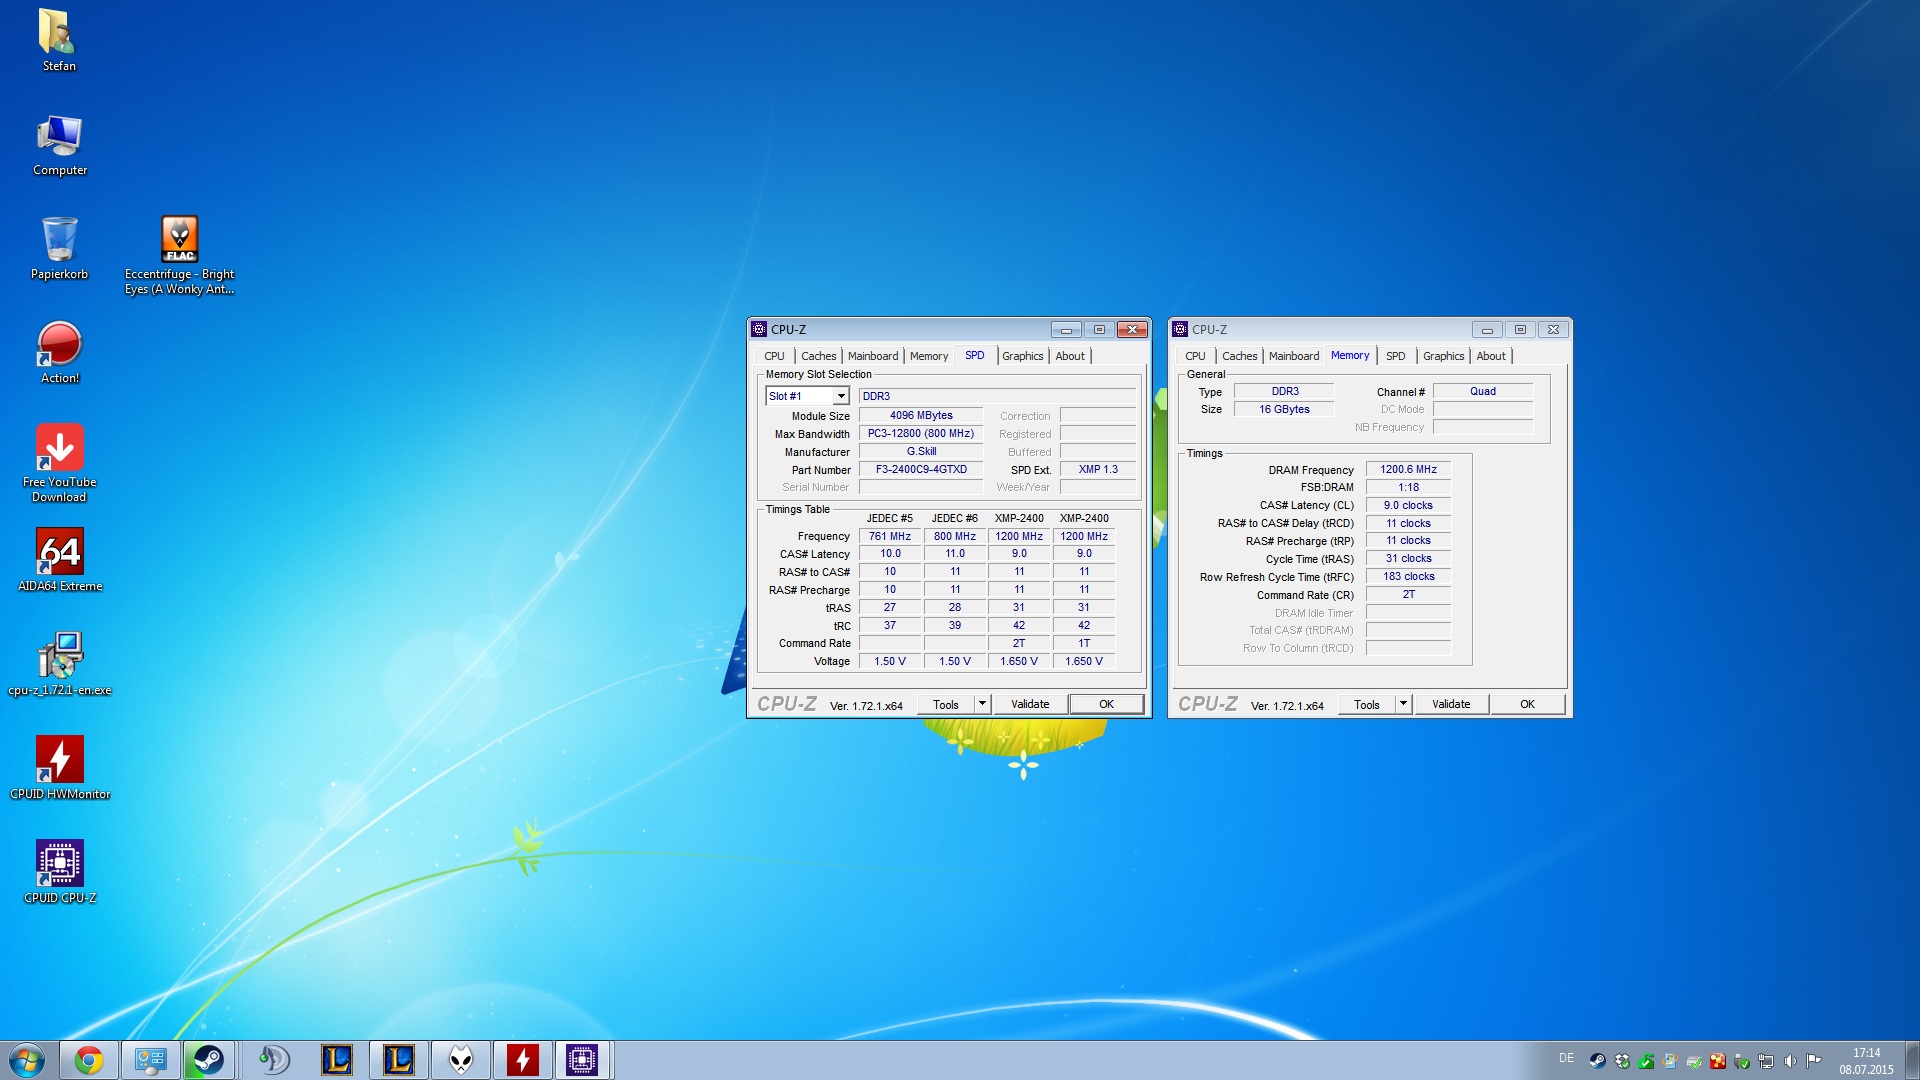Open AIDA64 Extreme desktop icon
This screenshot has width=1920, height=1080.
(x=60, y=552)
